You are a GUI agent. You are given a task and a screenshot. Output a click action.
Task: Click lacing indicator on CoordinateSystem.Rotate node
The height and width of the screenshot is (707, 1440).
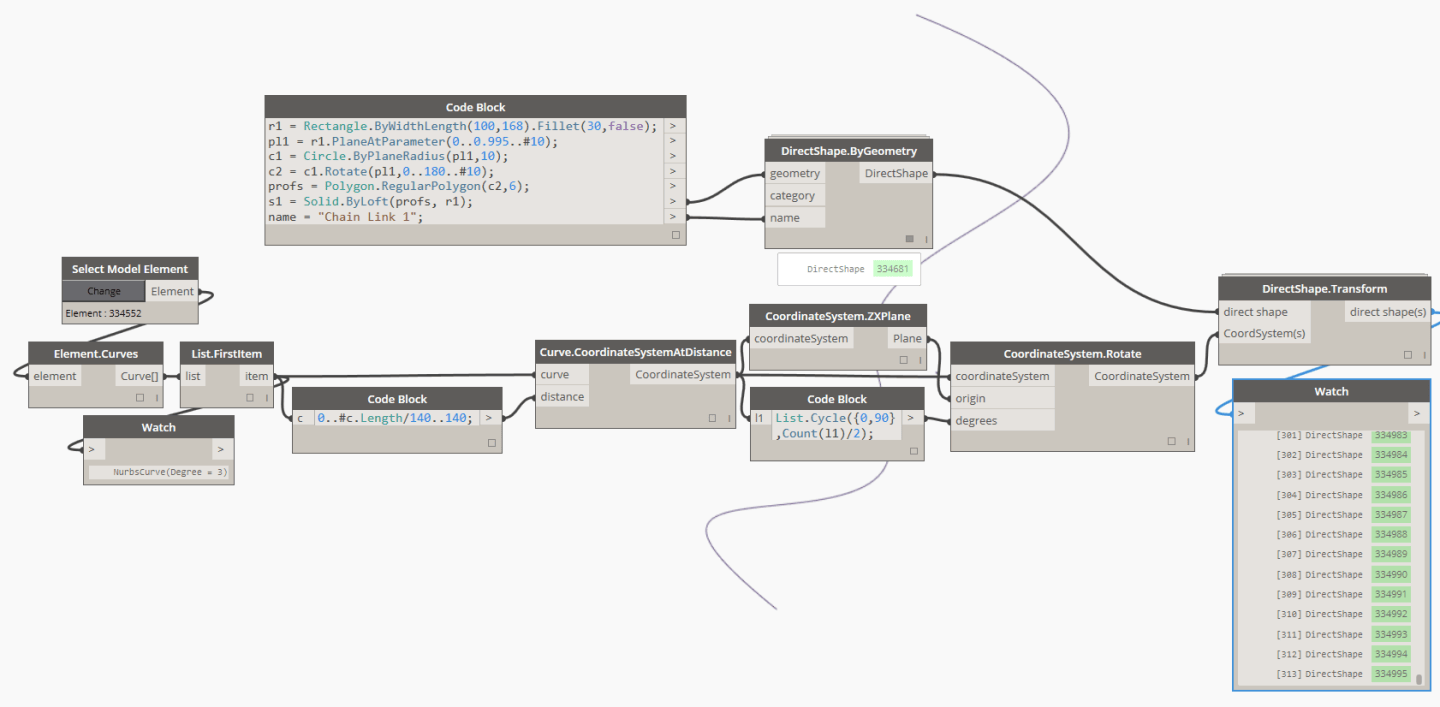(x=1187, y=441)
